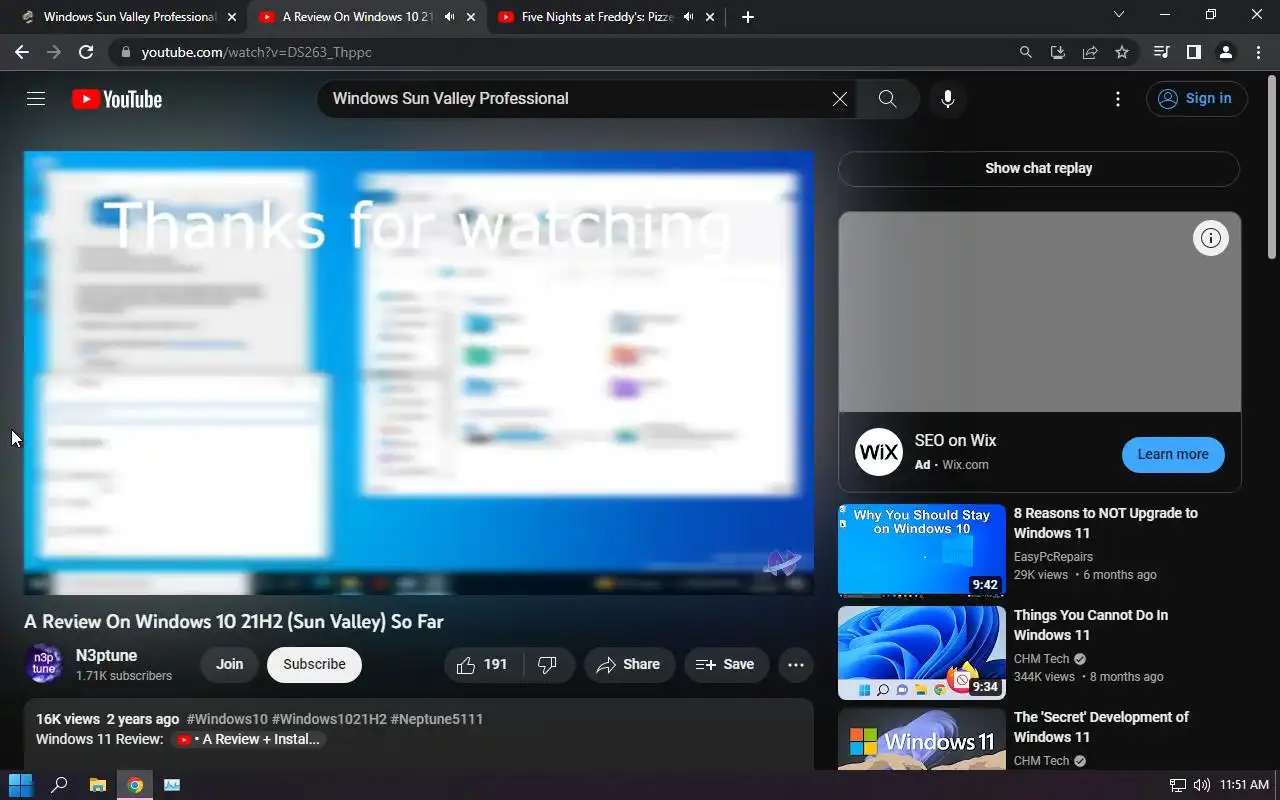Viewport: 1280px width, 800px height.
Task: Start voice search with microphone icon
Action: click(x=948, y=99)
